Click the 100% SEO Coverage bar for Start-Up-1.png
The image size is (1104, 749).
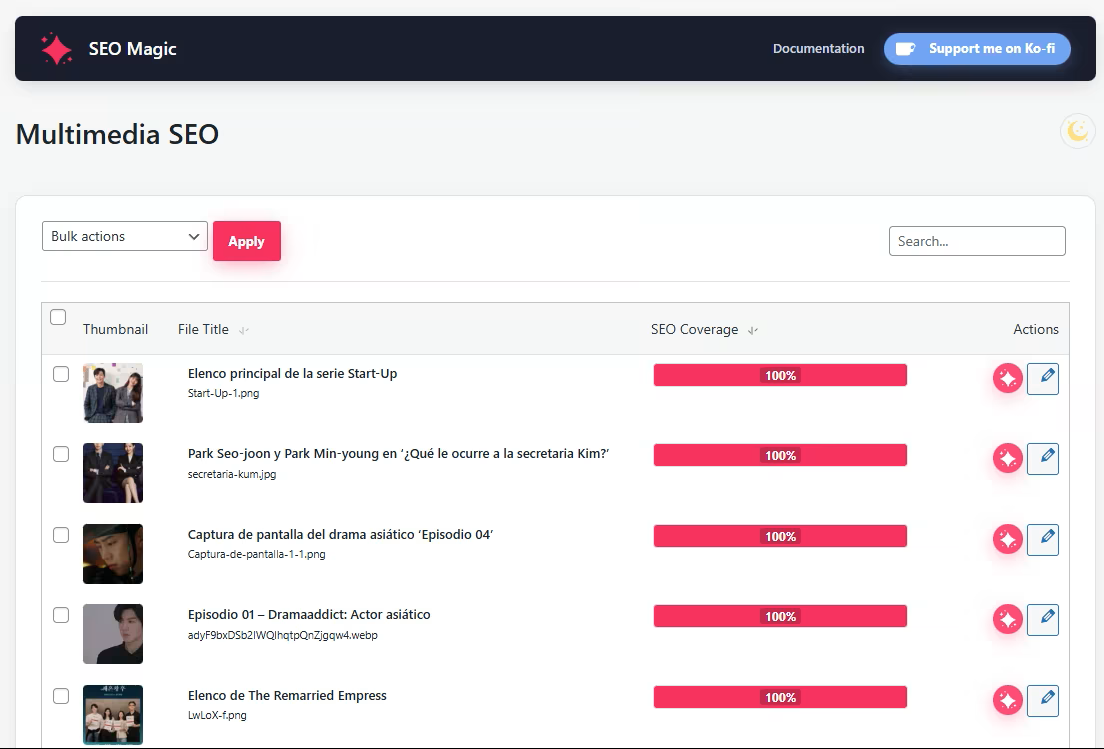point(780,375)
